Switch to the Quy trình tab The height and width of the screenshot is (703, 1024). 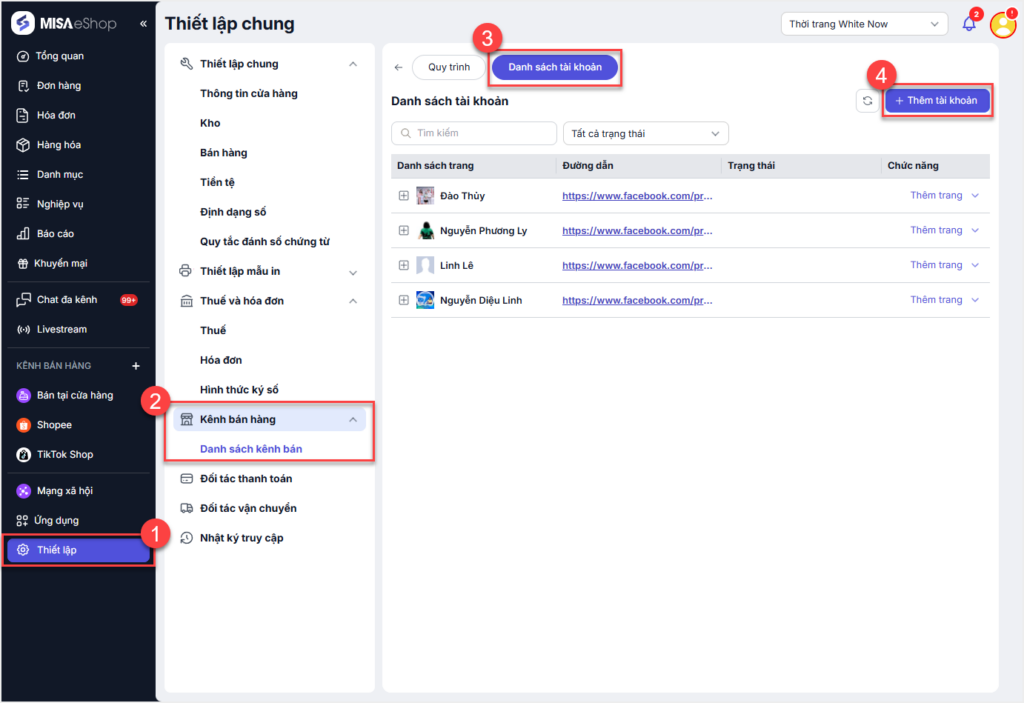pos(449,67)
